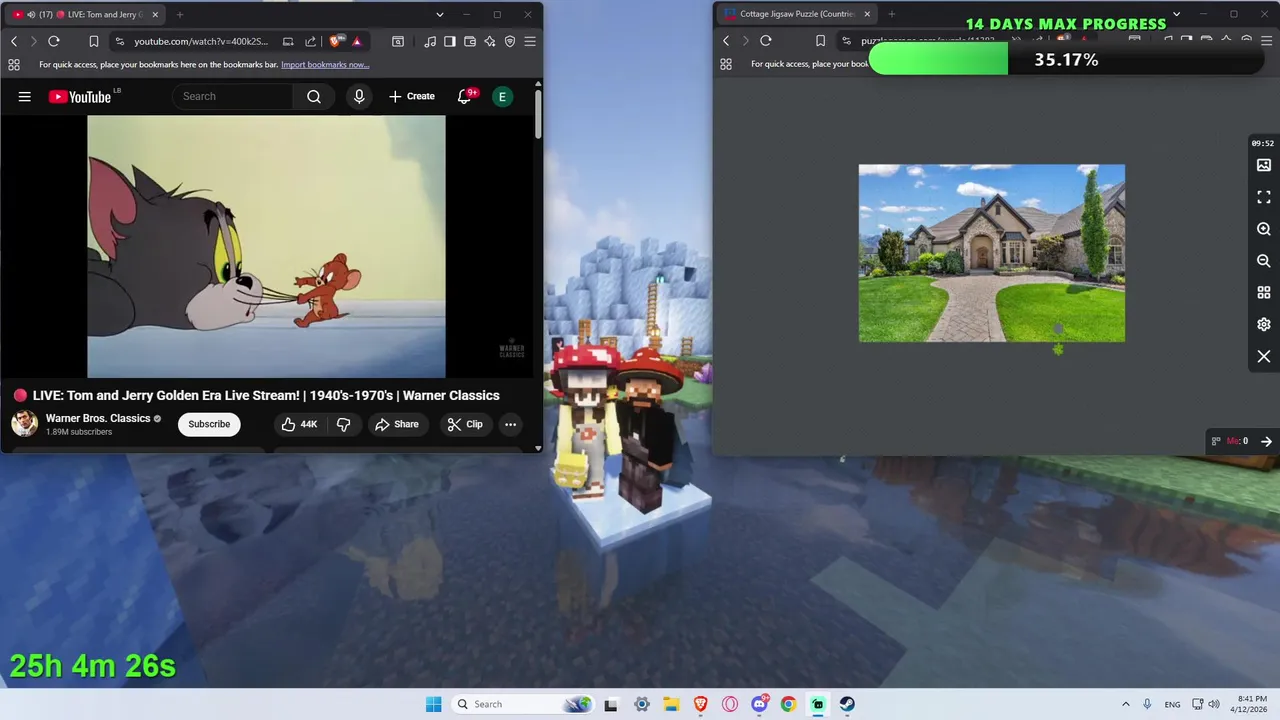Viewport: 1280px width, 720px height.
Task: Open tab search dropdown in YouTube window
Action: (439, 14)
